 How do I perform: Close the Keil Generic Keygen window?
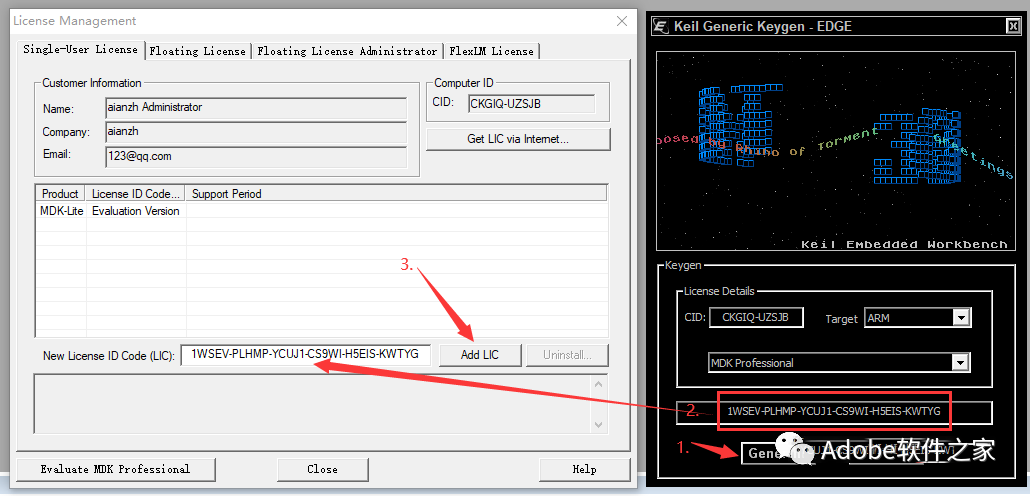pos(1012,26)
